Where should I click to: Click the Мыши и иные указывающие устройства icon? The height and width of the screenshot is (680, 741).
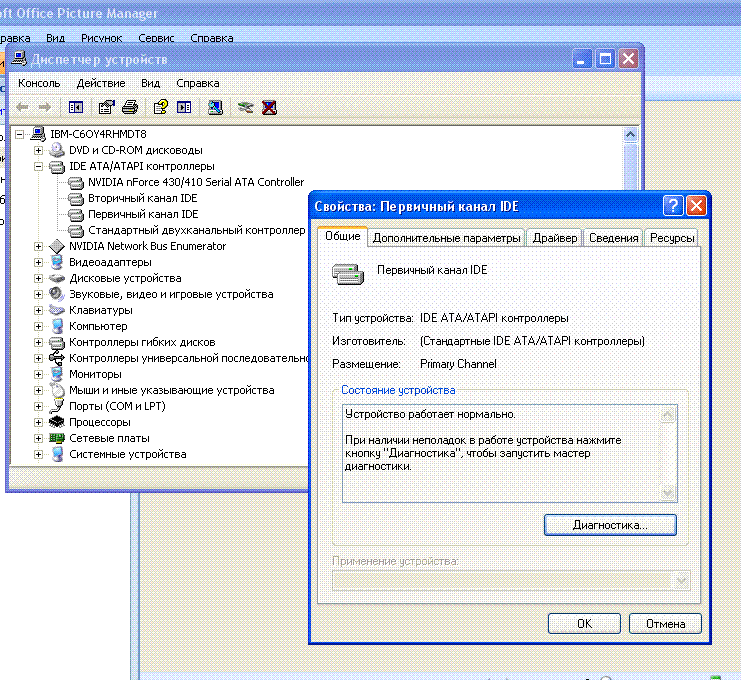(x=57, y=390)
